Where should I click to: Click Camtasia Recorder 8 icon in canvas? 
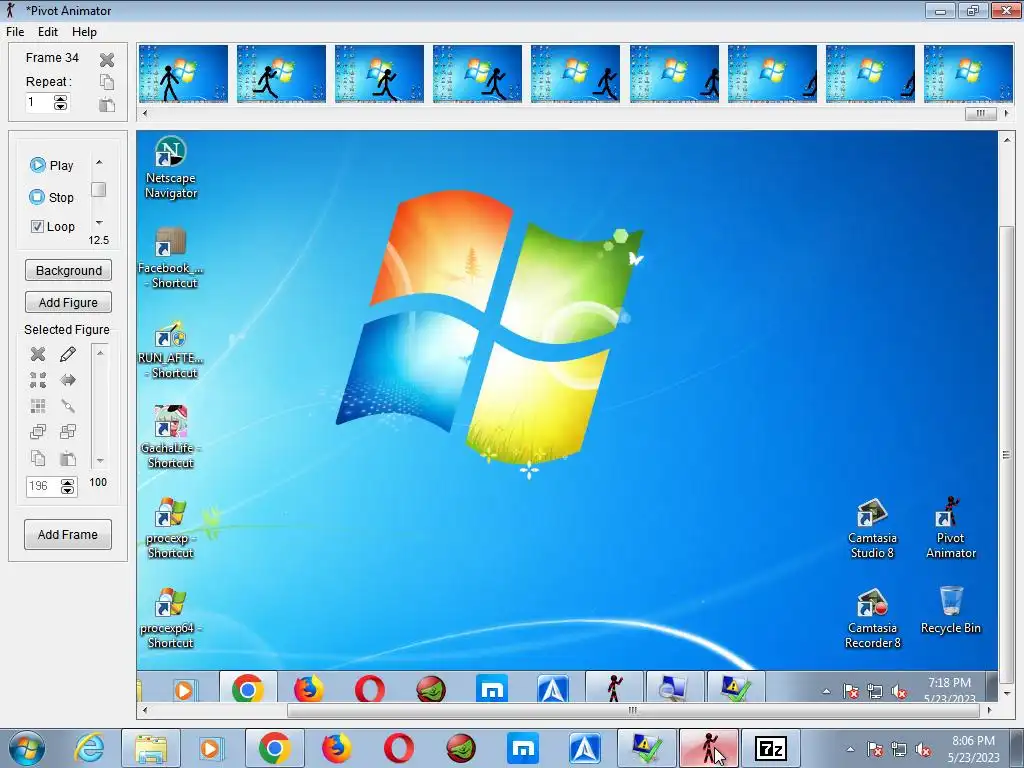pyautogui.click(x=872, y=618)
